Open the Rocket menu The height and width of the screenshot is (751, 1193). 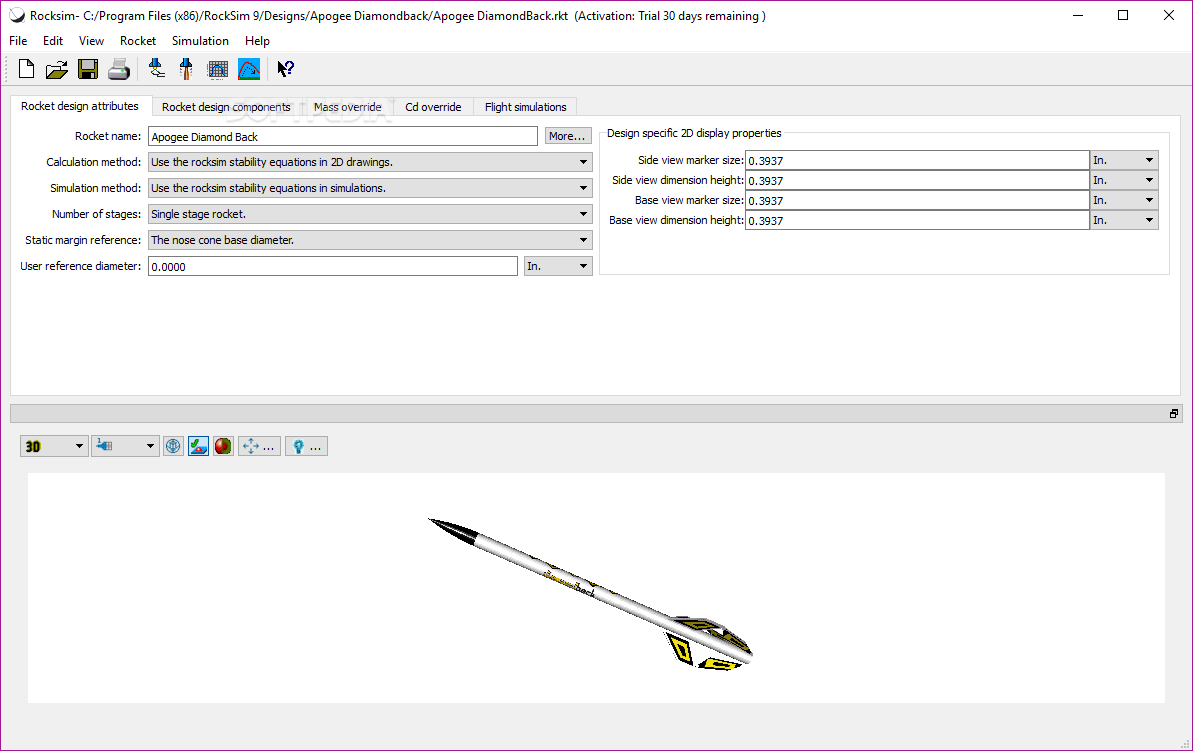click(138, 41)
